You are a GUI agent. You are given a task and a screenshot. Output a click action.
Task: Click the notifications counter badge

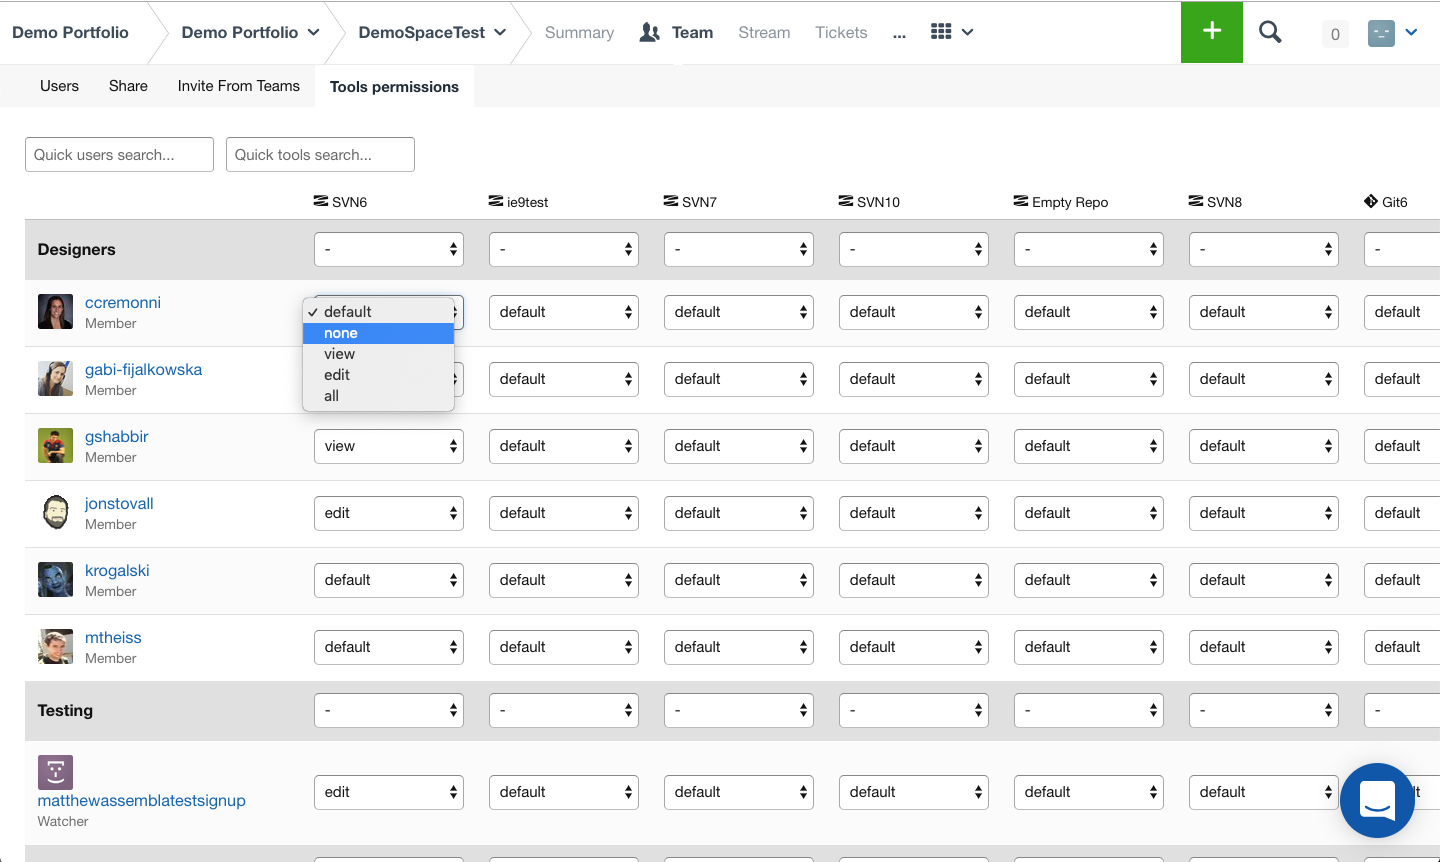point(1334,34)
